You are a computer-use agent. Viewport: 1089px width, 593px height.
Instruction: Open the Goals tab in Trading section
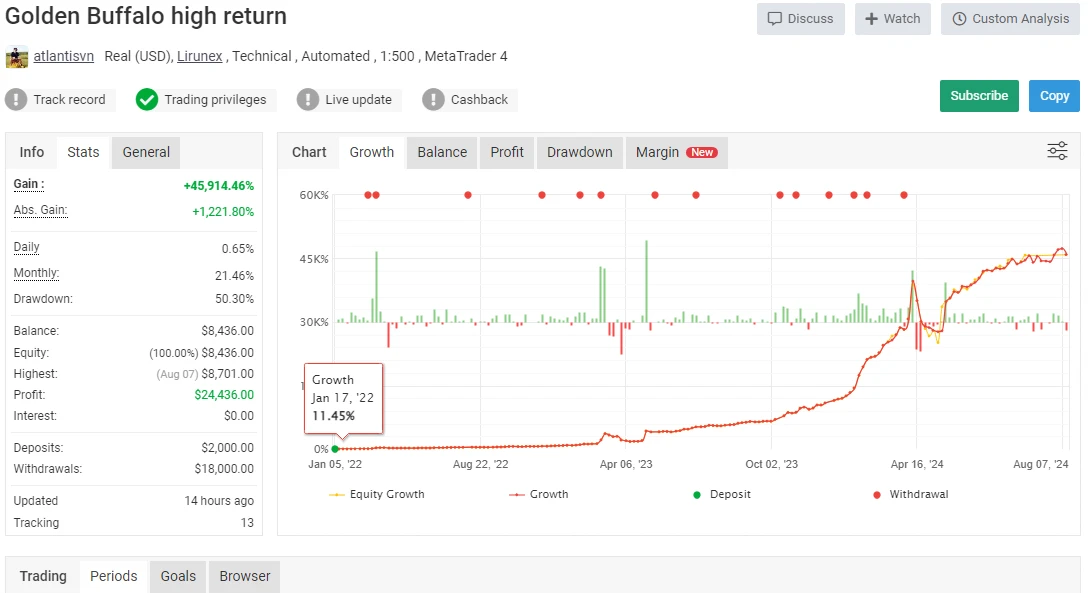pos(178,576)
